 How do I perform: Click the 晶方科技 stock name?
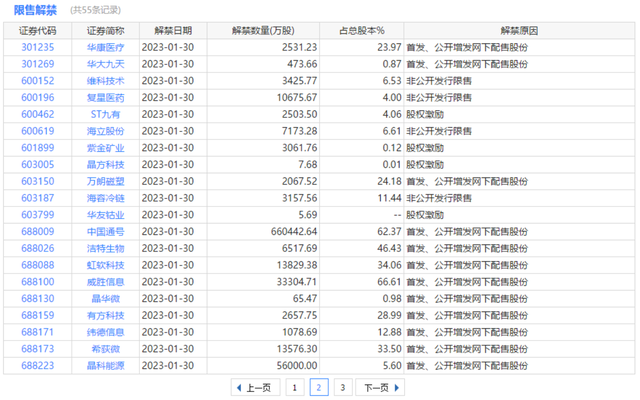tap(105, 164)
